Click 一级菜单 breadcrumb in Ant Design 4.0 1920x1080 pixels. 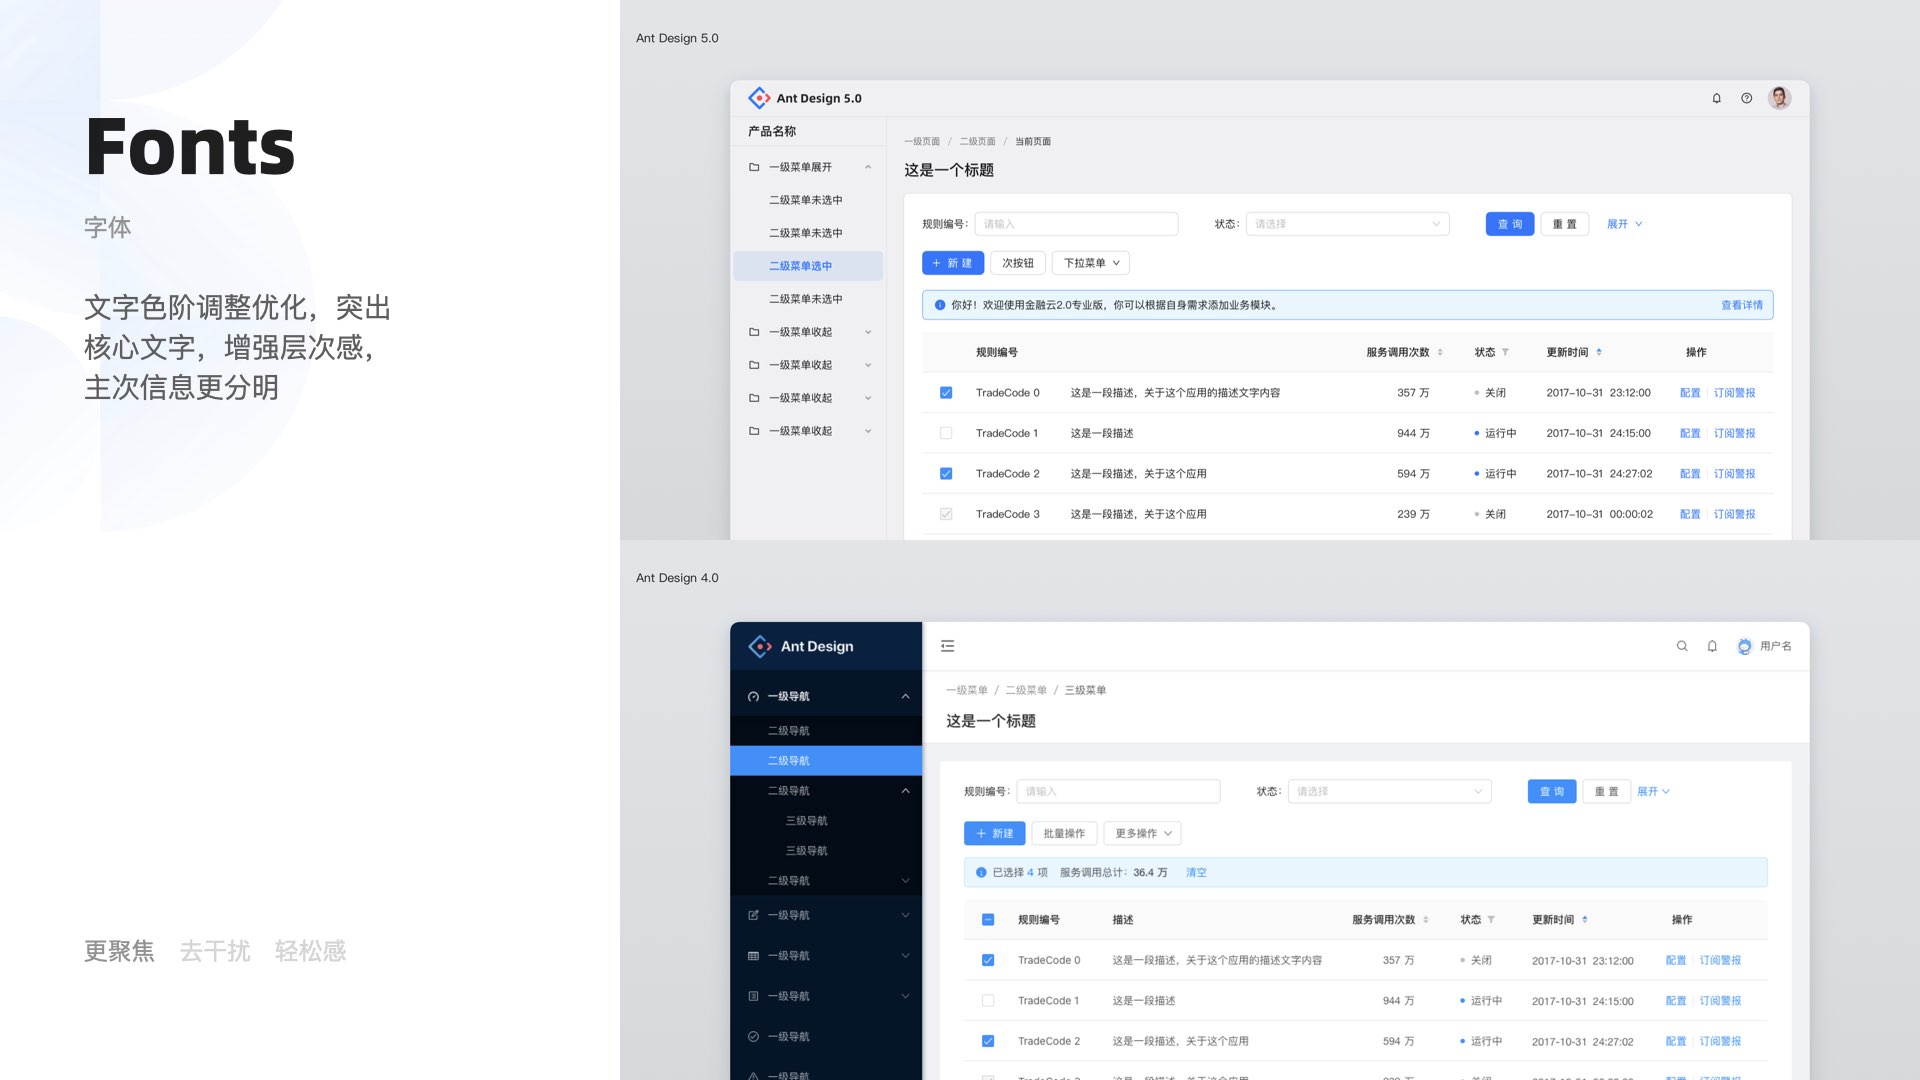click(967, 690)
